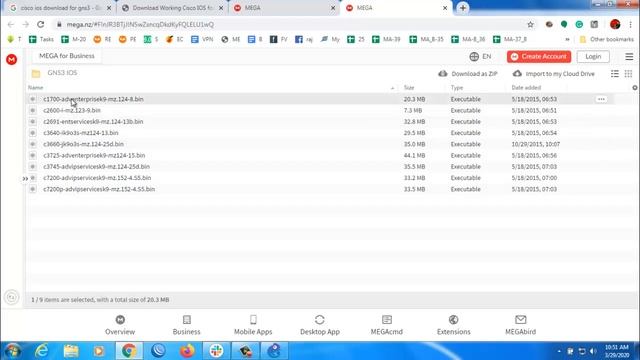Sort files by the Size column
The height and width of the screenshot is (360, 640).
coord(409,88)
